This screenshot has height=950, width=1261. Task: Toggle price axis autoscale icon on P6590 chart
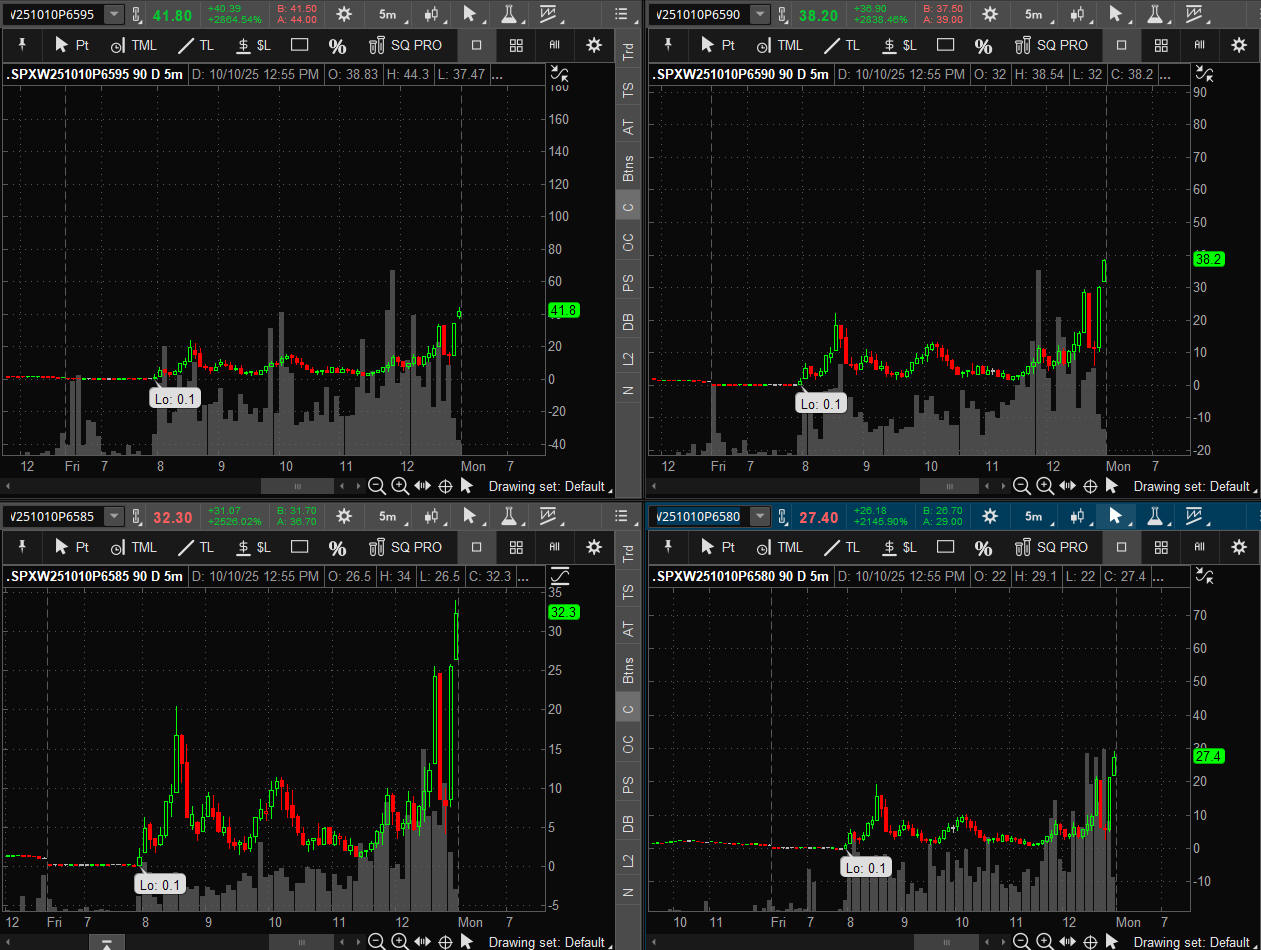click(1204, 74)
